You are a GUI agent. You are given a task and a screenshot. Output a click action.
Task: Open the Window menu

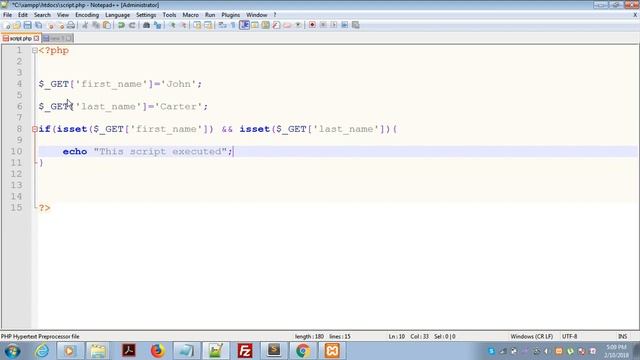256,15
